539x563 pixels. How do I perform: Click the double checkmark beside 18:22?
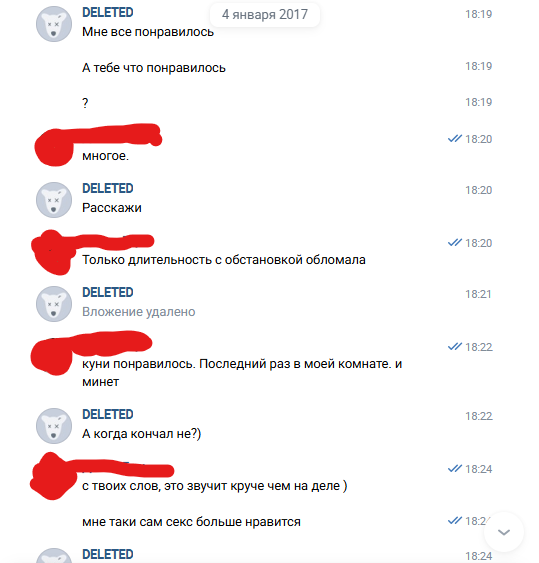[x=455, y=347]
